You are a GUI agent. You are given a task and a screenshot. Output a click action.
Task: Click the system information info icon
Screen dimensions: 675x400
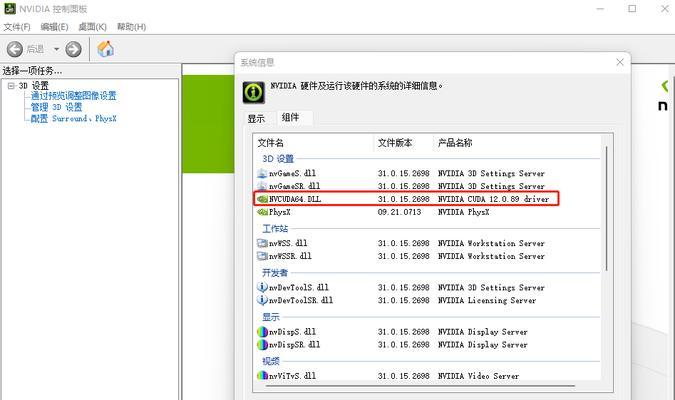[x=254, y=92]
